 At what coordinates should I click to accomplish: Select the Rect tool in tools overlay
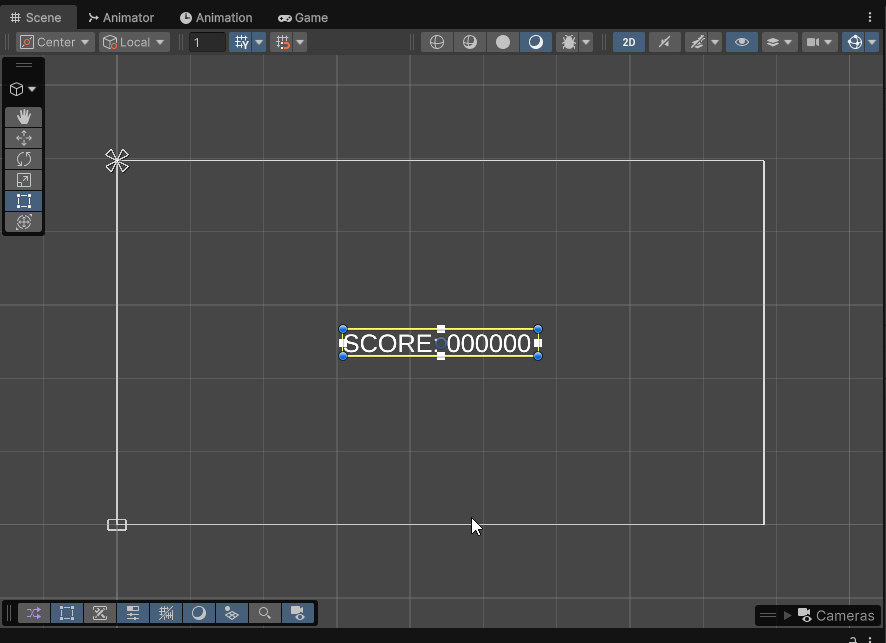(23, 201)
